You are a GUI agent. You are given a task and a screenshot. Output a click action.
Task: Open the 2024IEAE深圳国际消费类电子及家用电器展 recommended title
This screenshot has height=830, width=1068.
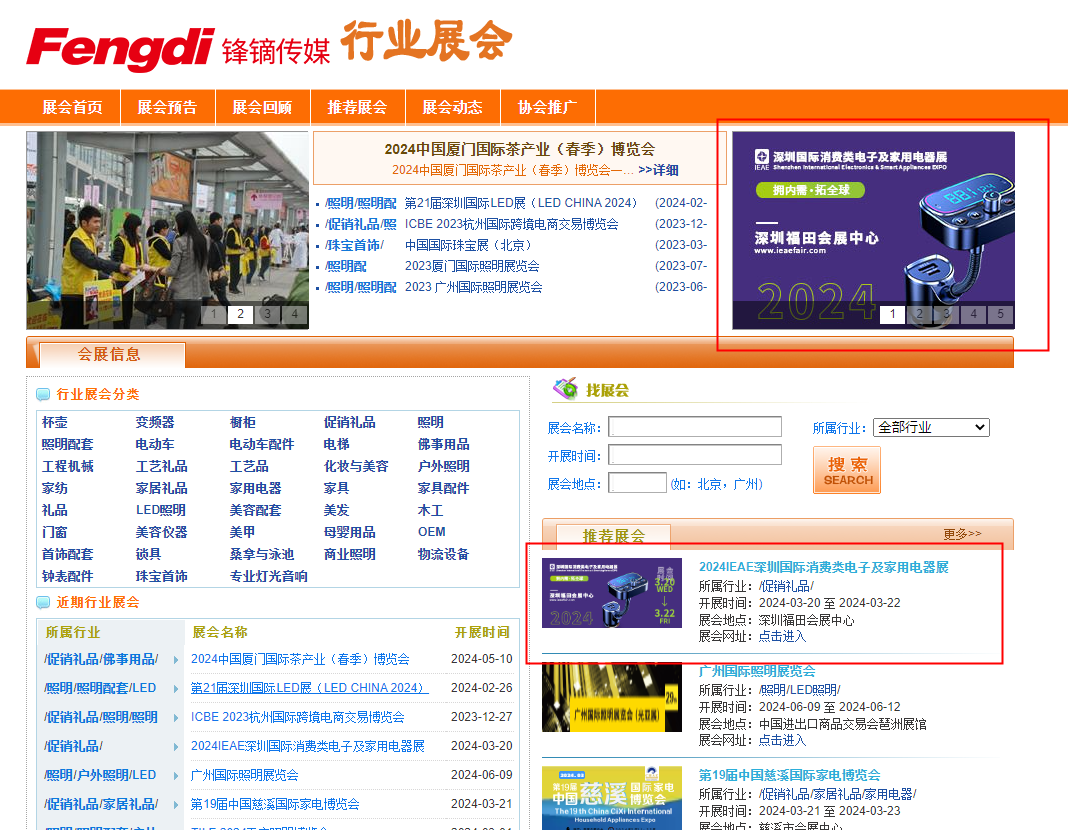point(823,567)
